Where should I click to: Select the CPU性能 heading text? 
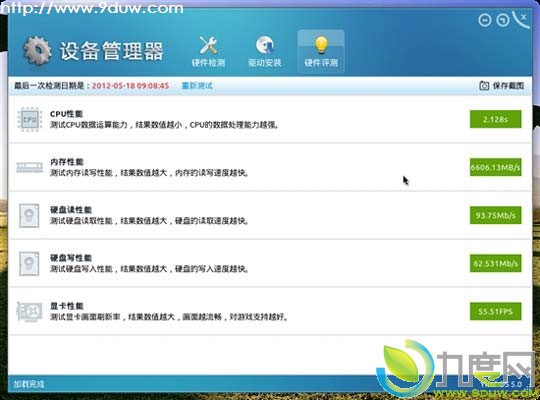pyautogui.click(x=66, y=114)
